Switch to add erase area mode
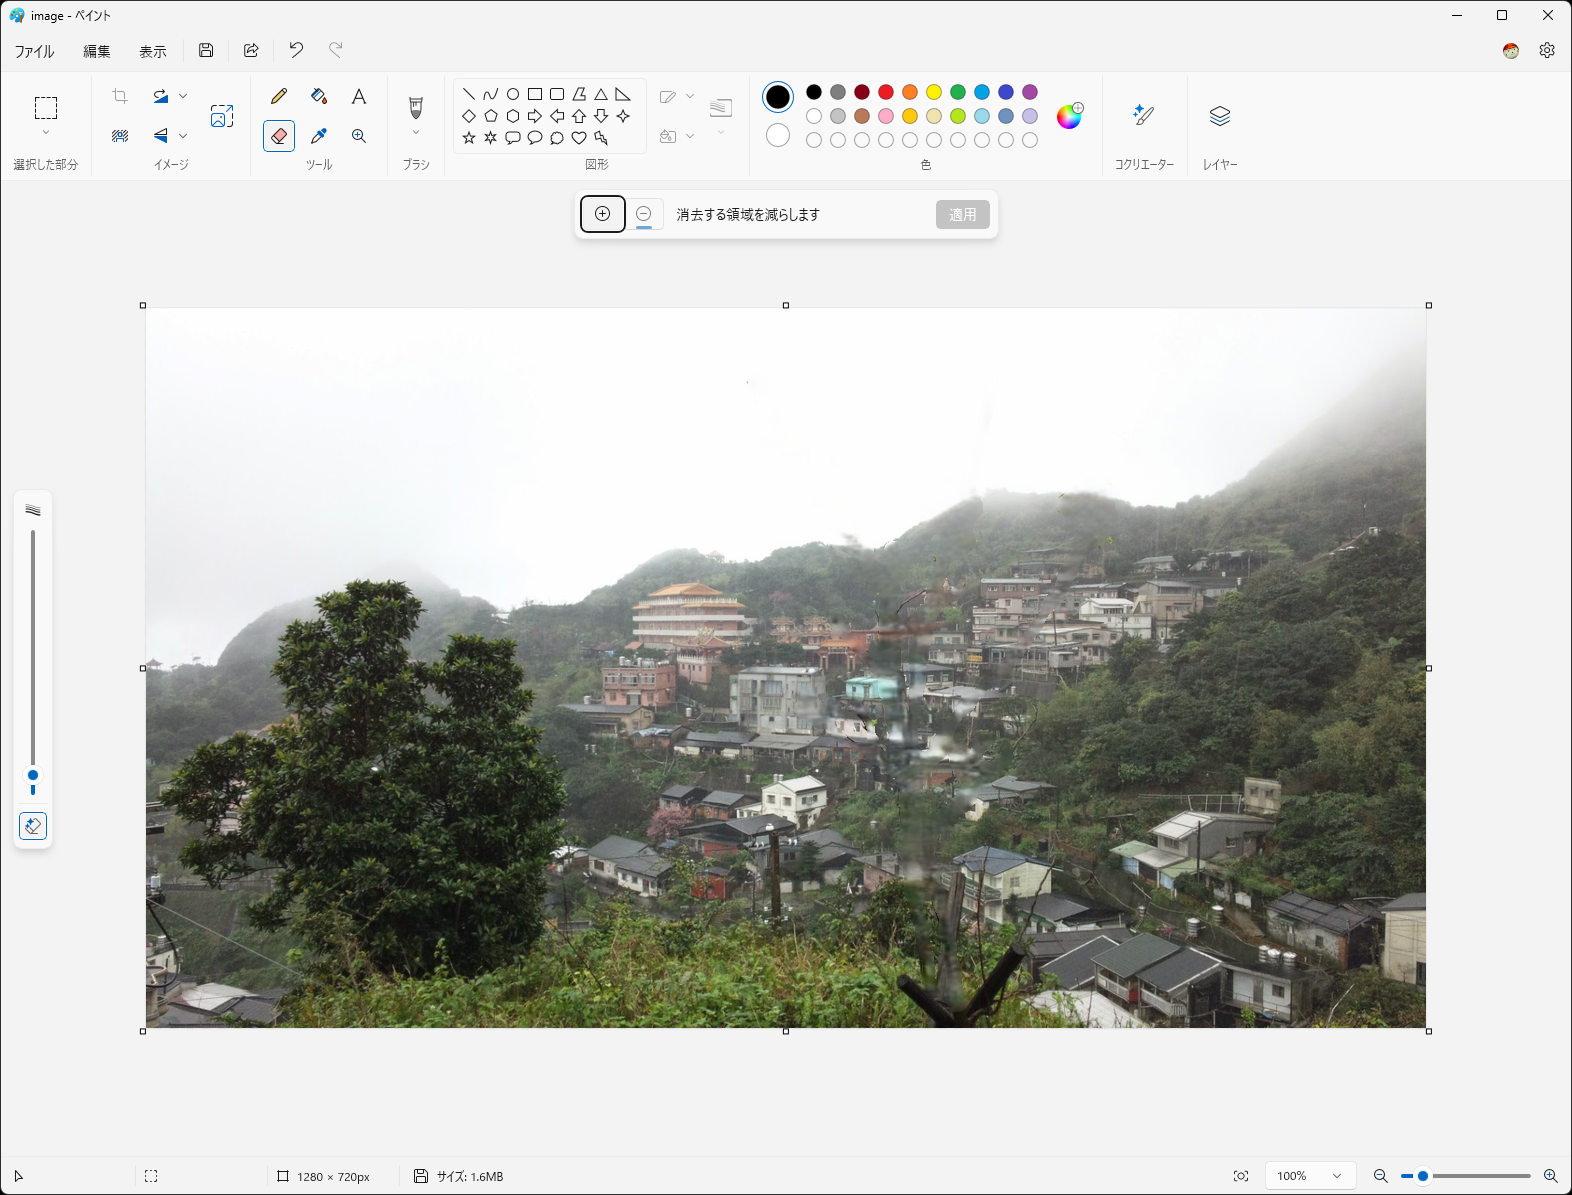1572x1195 pixels. (603, 214)
